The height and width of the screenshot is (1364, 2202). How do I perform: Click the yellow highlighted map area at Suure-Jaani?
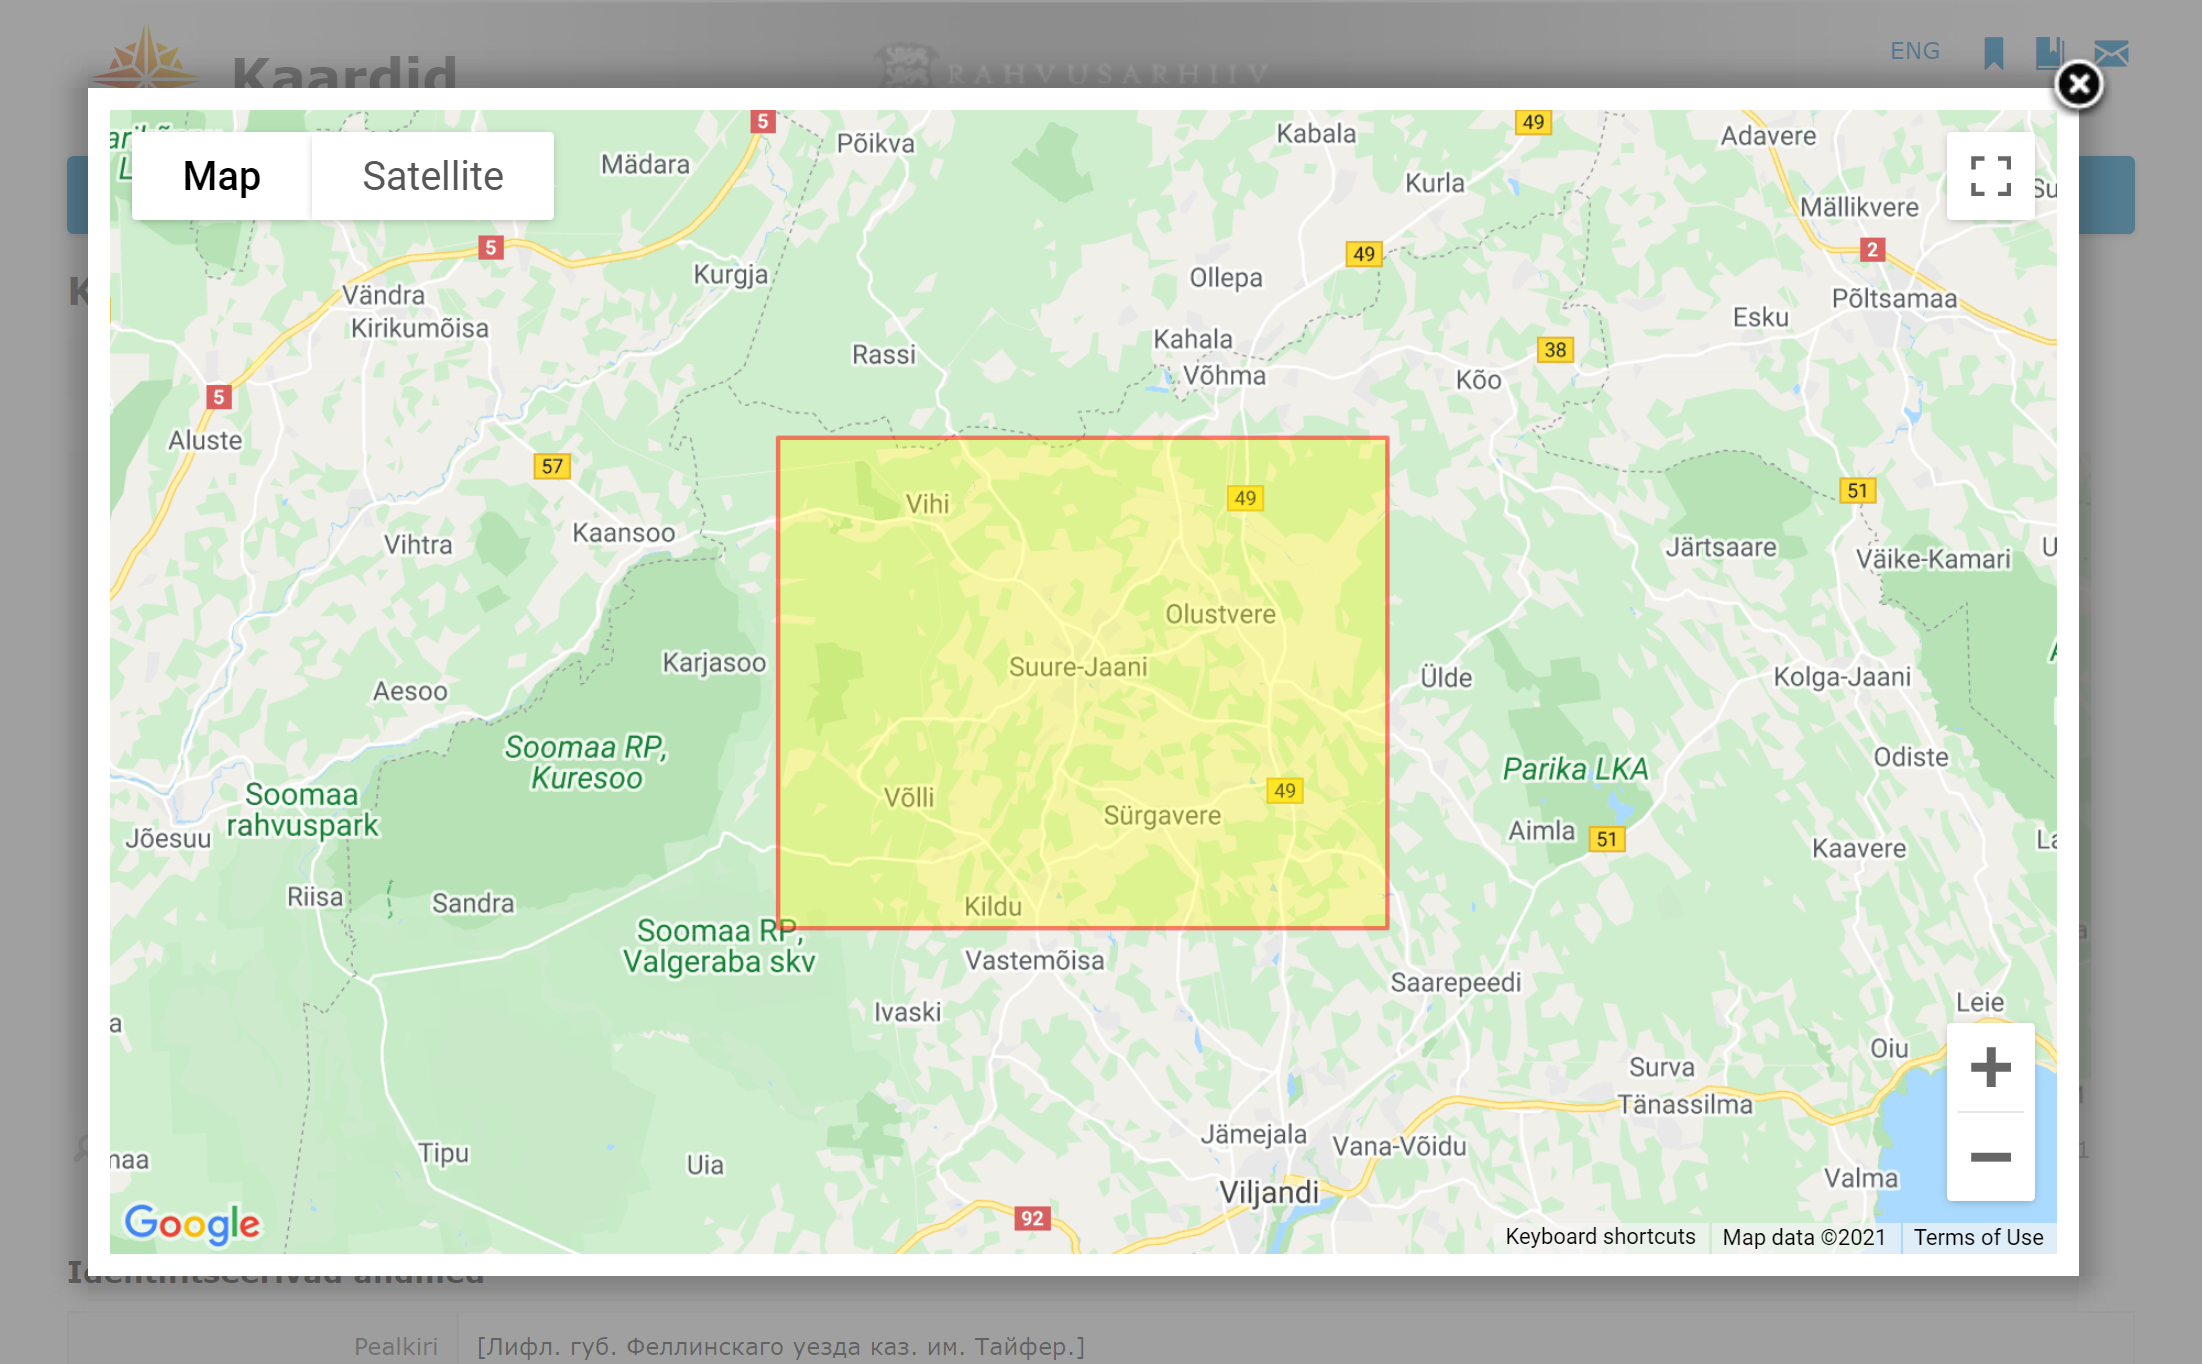pos(1078,667)
